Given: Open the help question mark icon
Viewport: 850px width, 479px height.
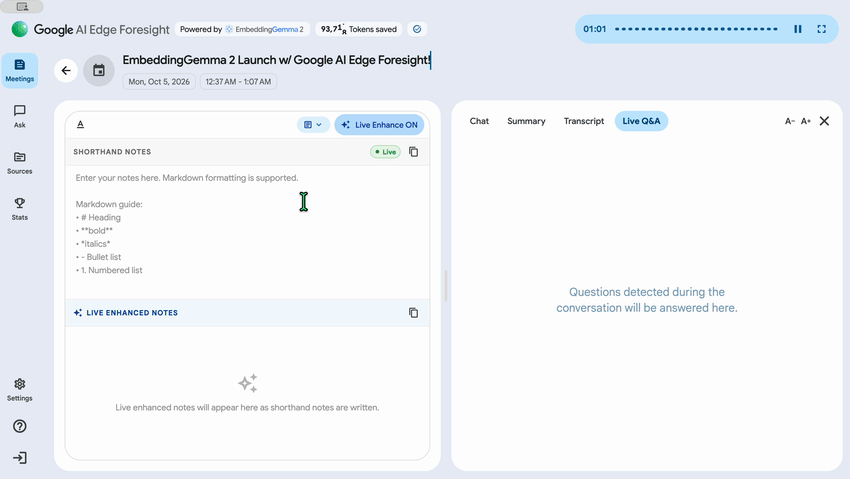Looking at the screenshot, I should coord(20,426).
